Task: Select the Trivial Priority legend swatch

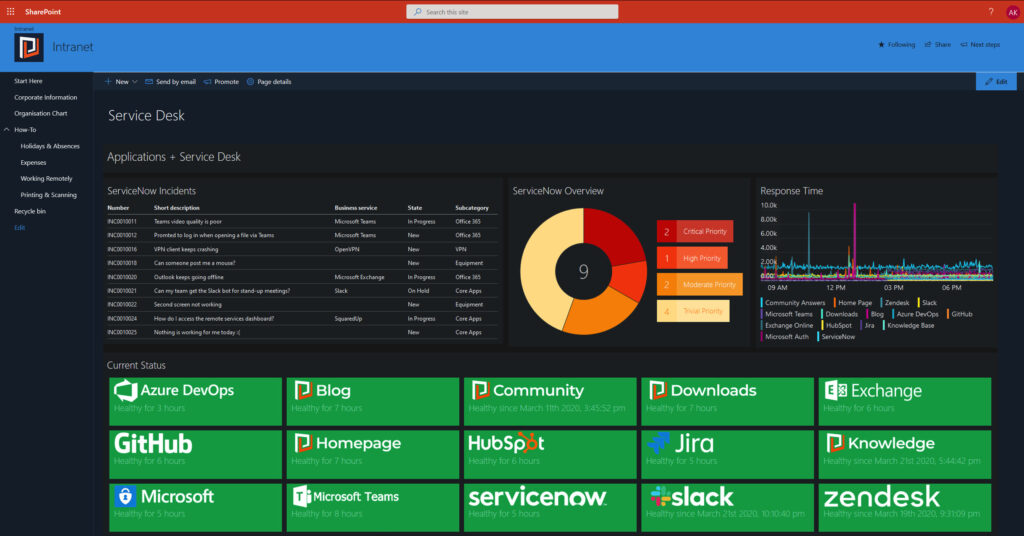Action: point(693,311)
